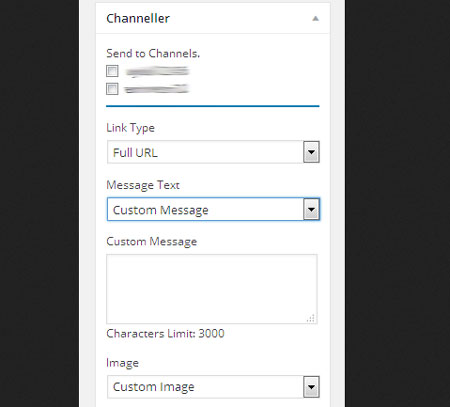This screenshot has height=407, width=450.
Task: Click the Channeller panel title
Action: pos(138,18)
